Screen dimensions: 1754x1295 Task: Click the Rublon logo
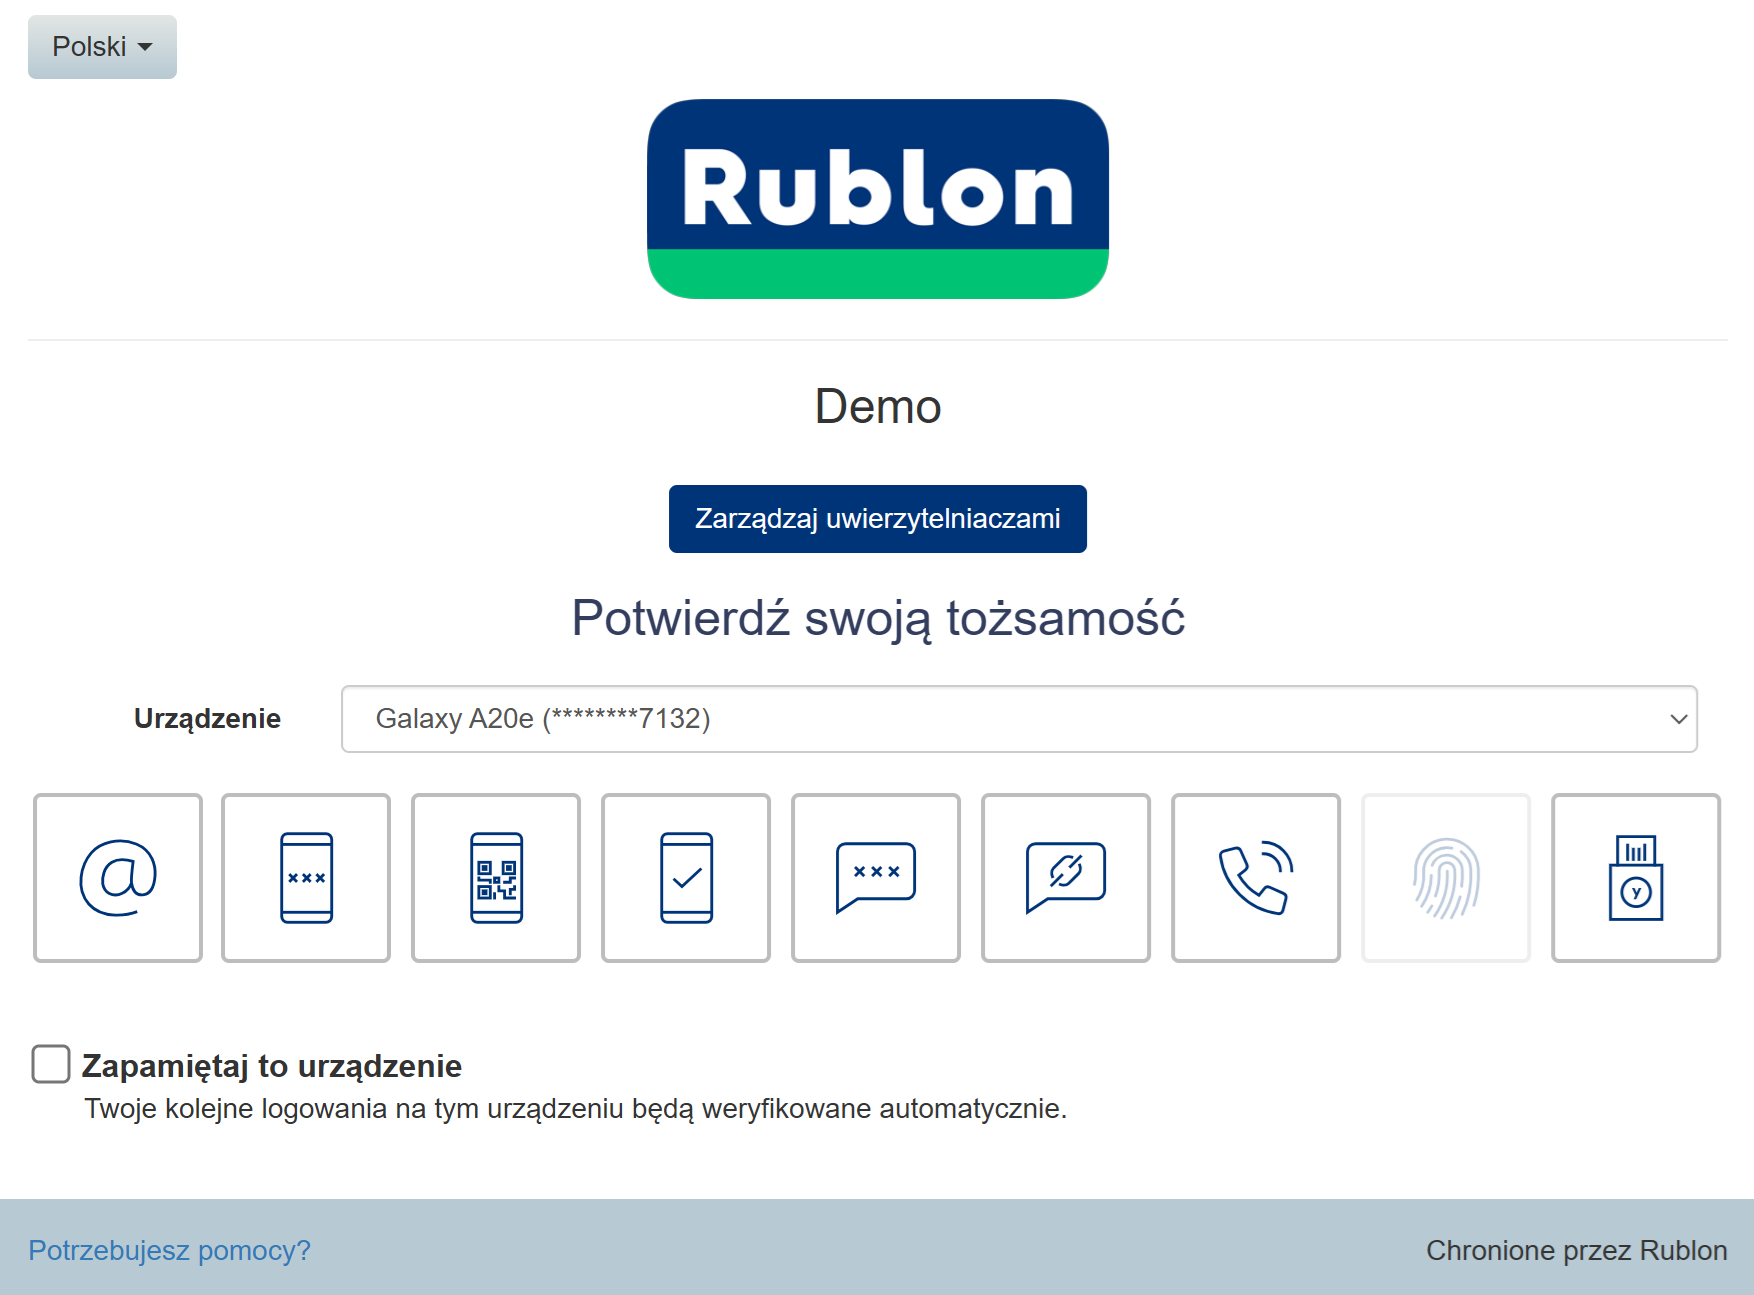click(877, 199)
